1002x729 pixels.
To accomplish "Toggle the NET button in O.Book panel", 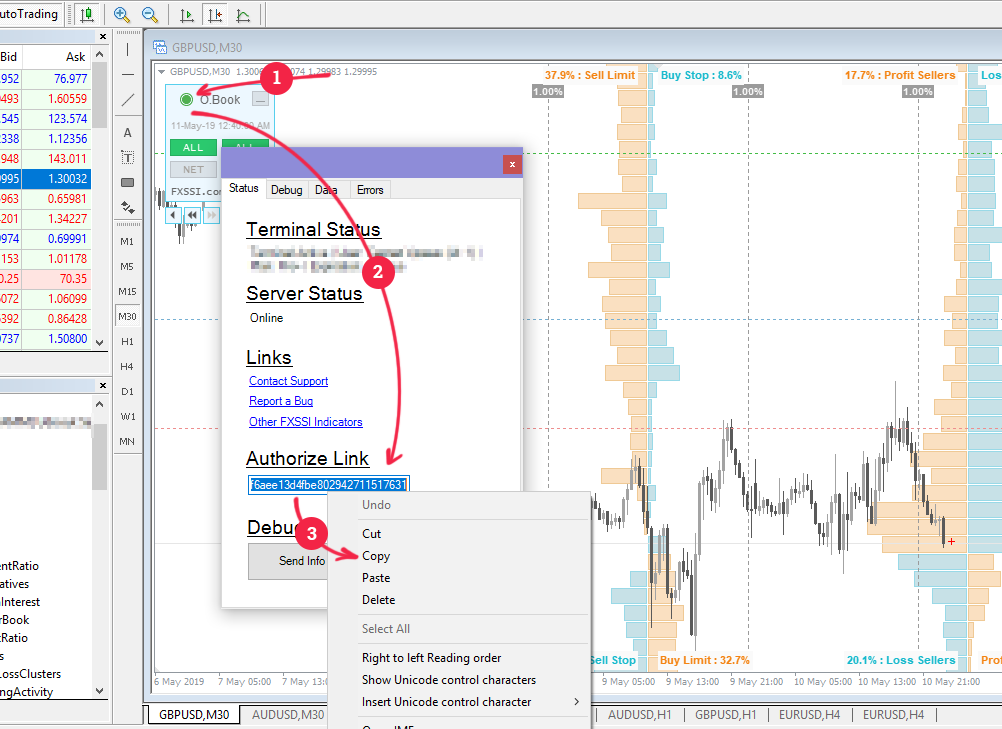I will (x=192, y=170).
